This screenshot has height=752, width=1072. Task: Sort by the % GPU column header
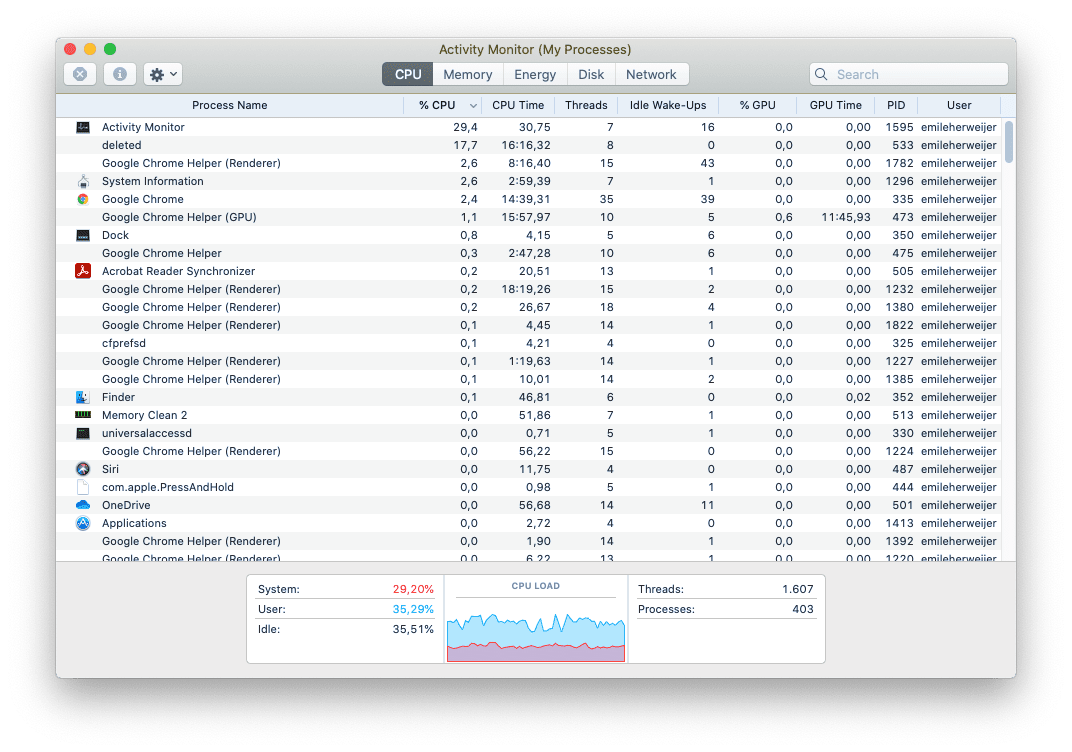pos(758,105)
